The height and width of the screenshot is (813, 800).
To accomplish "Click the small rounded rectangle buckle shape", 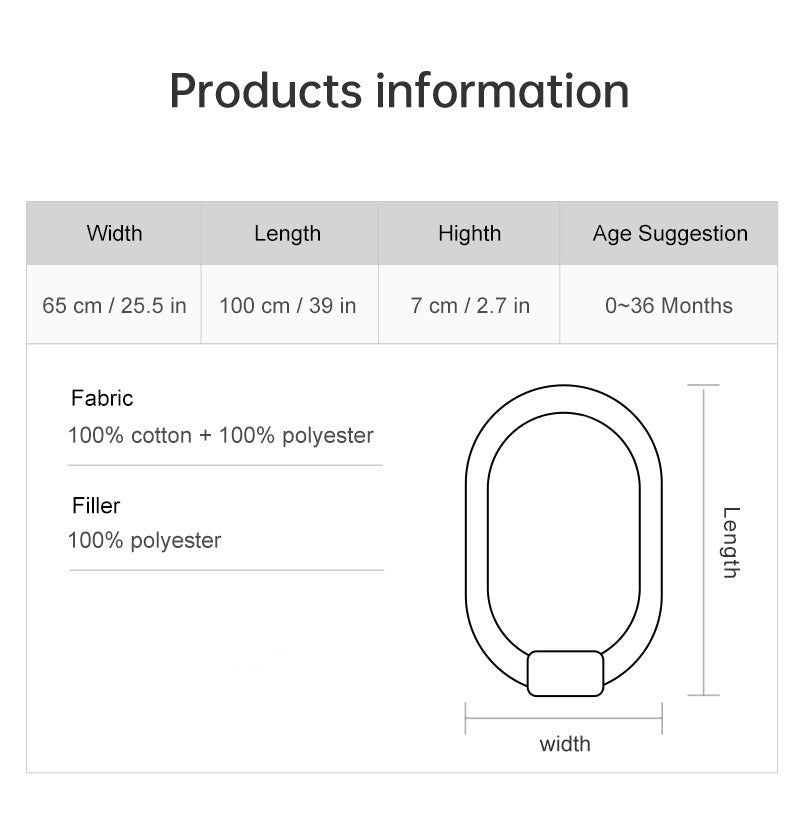I will pos(565,674).
